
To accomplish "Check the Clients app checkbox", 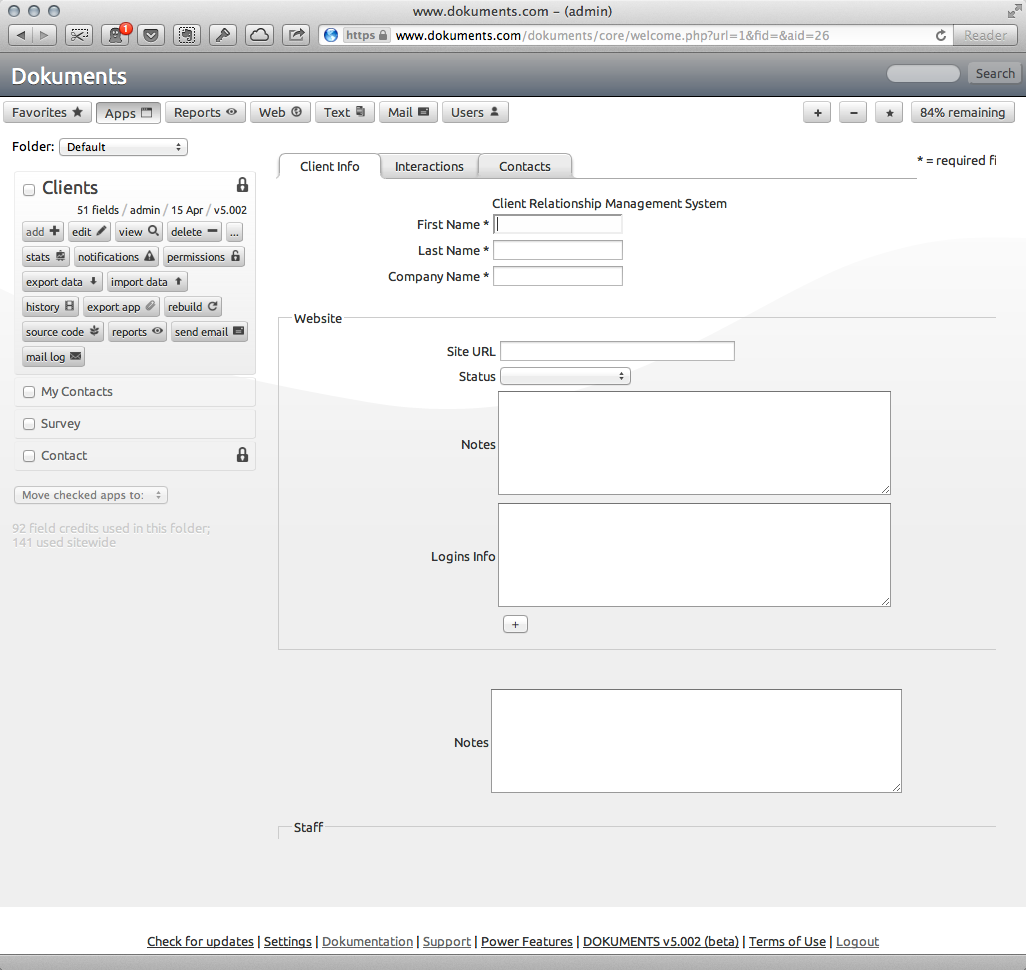I will pos(29,190).
